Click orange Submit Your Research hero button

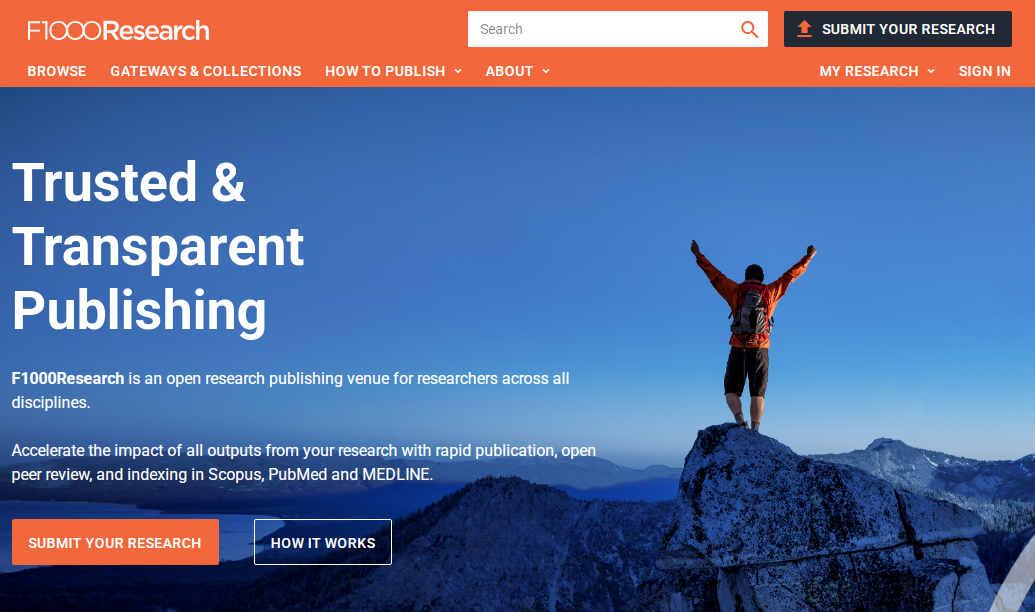116,542
